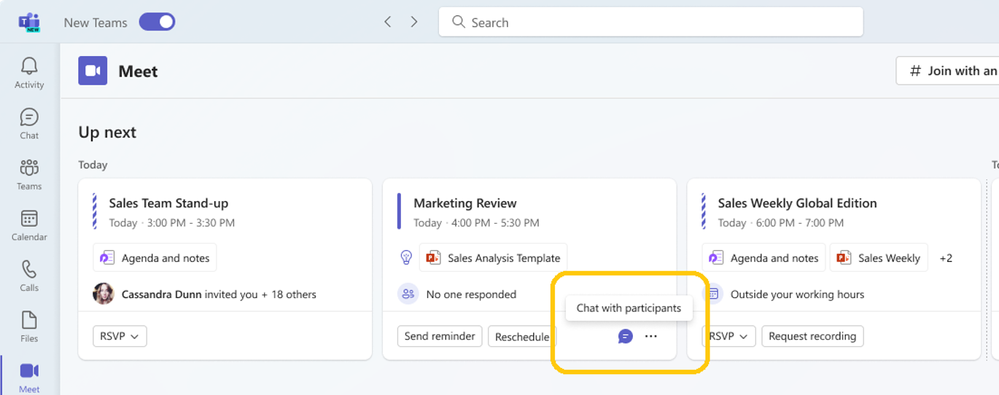Click the 'No one responded' status text
The image size is (999, 395).
pos(471,295)
